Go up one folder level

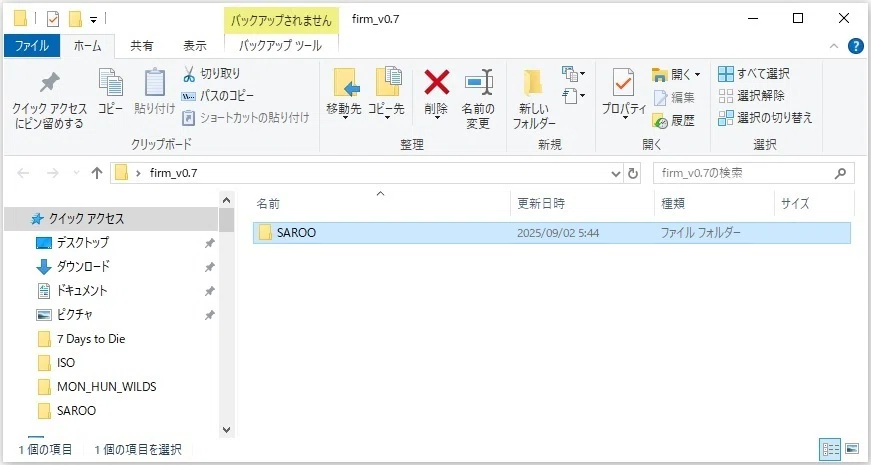point(97,173)
